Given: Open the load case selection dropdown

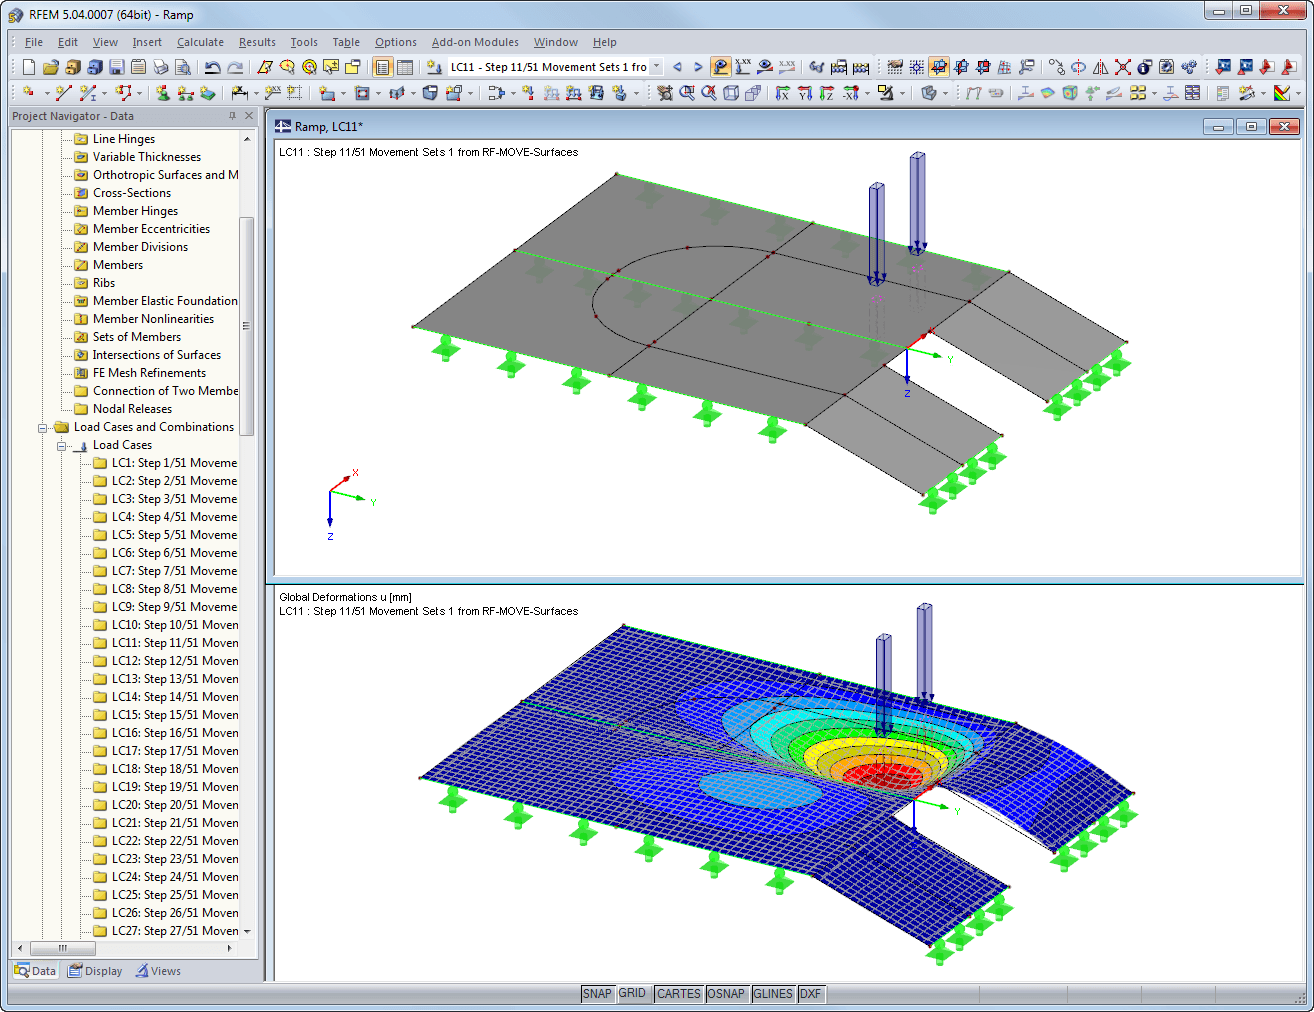Looking at the screenshot, I should [657, 66].
